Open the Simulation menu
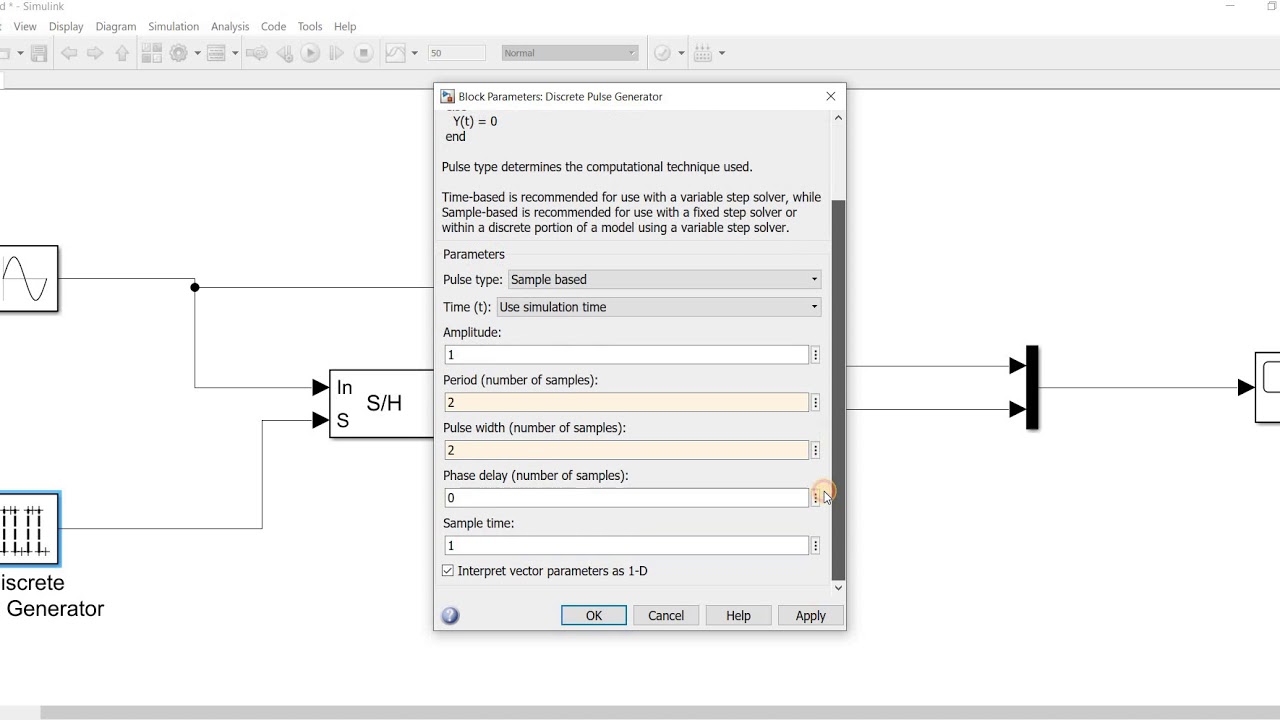Screen dimensions: 1280x720 pos(173,26)
